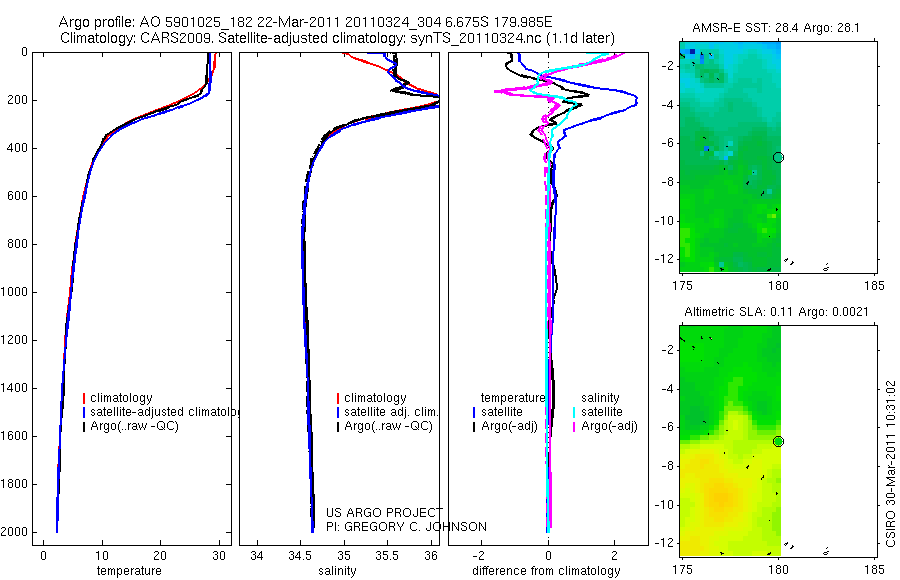
Task: Click temperature axis tick 20
Action: tap(160, 555)
